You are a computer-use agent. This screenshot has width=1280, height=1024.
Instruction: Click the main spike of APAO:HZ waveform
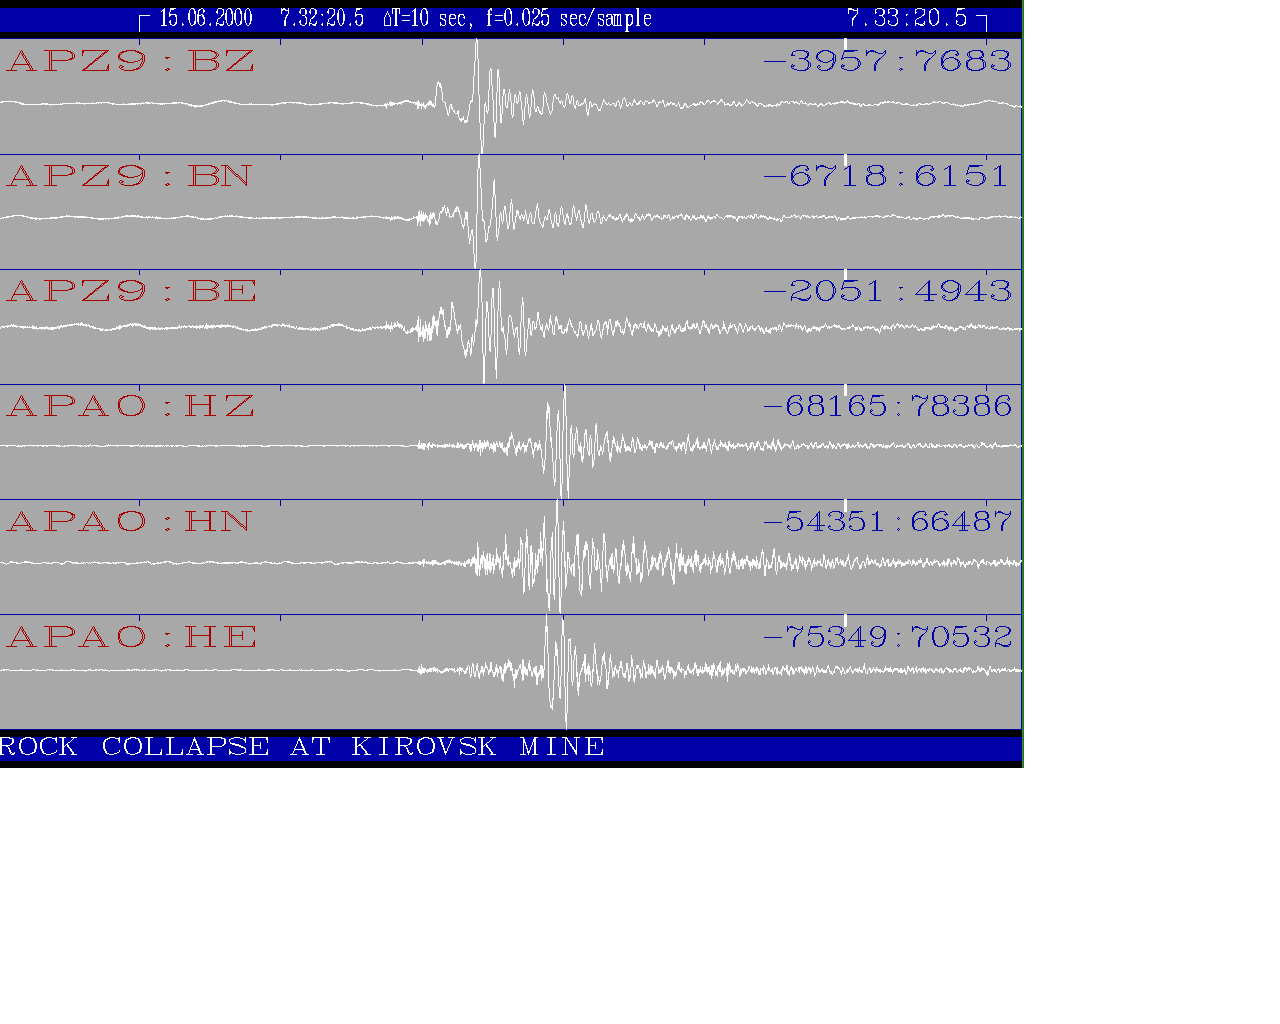point(565,440)
